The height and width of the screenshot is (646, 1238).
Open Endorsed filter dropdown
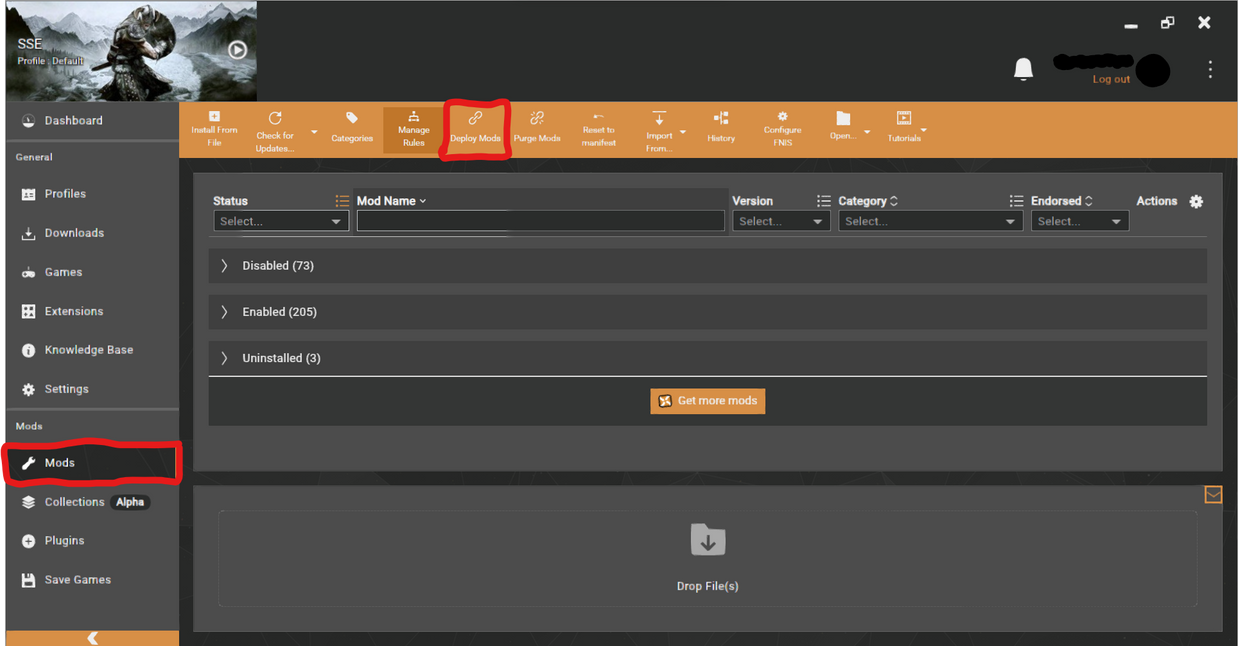tap(1080, 221)
